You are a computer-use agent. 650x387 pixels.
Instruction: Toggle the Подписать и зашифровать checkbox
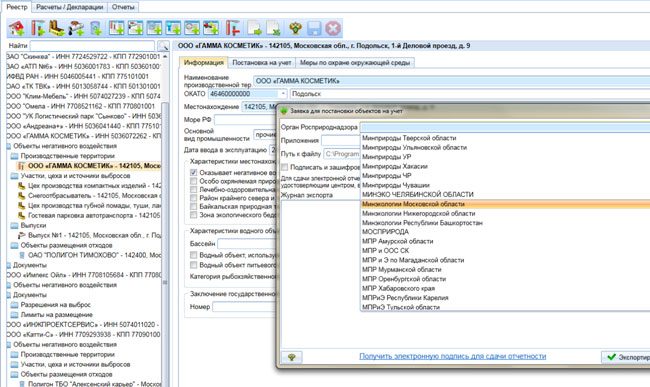pos(284,167)
